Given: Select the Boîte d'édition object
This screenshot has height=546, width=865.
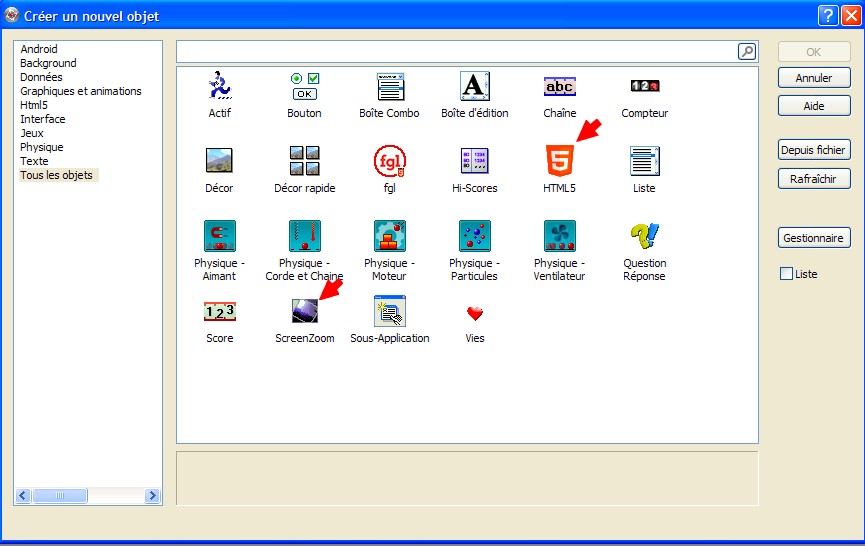Looking at the screenshot, I should pos(474,87).
